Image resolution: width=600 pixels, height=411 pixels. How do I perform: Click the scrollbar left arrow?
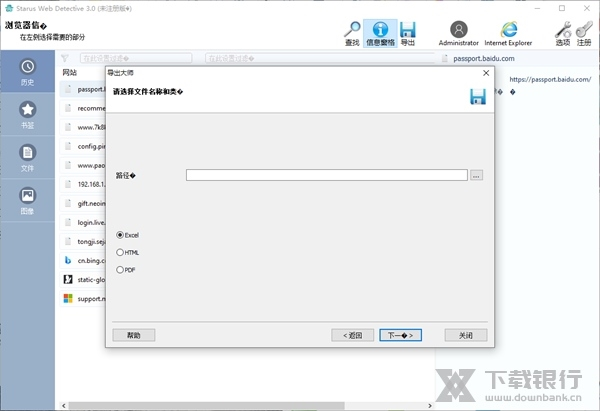point(64,406)
